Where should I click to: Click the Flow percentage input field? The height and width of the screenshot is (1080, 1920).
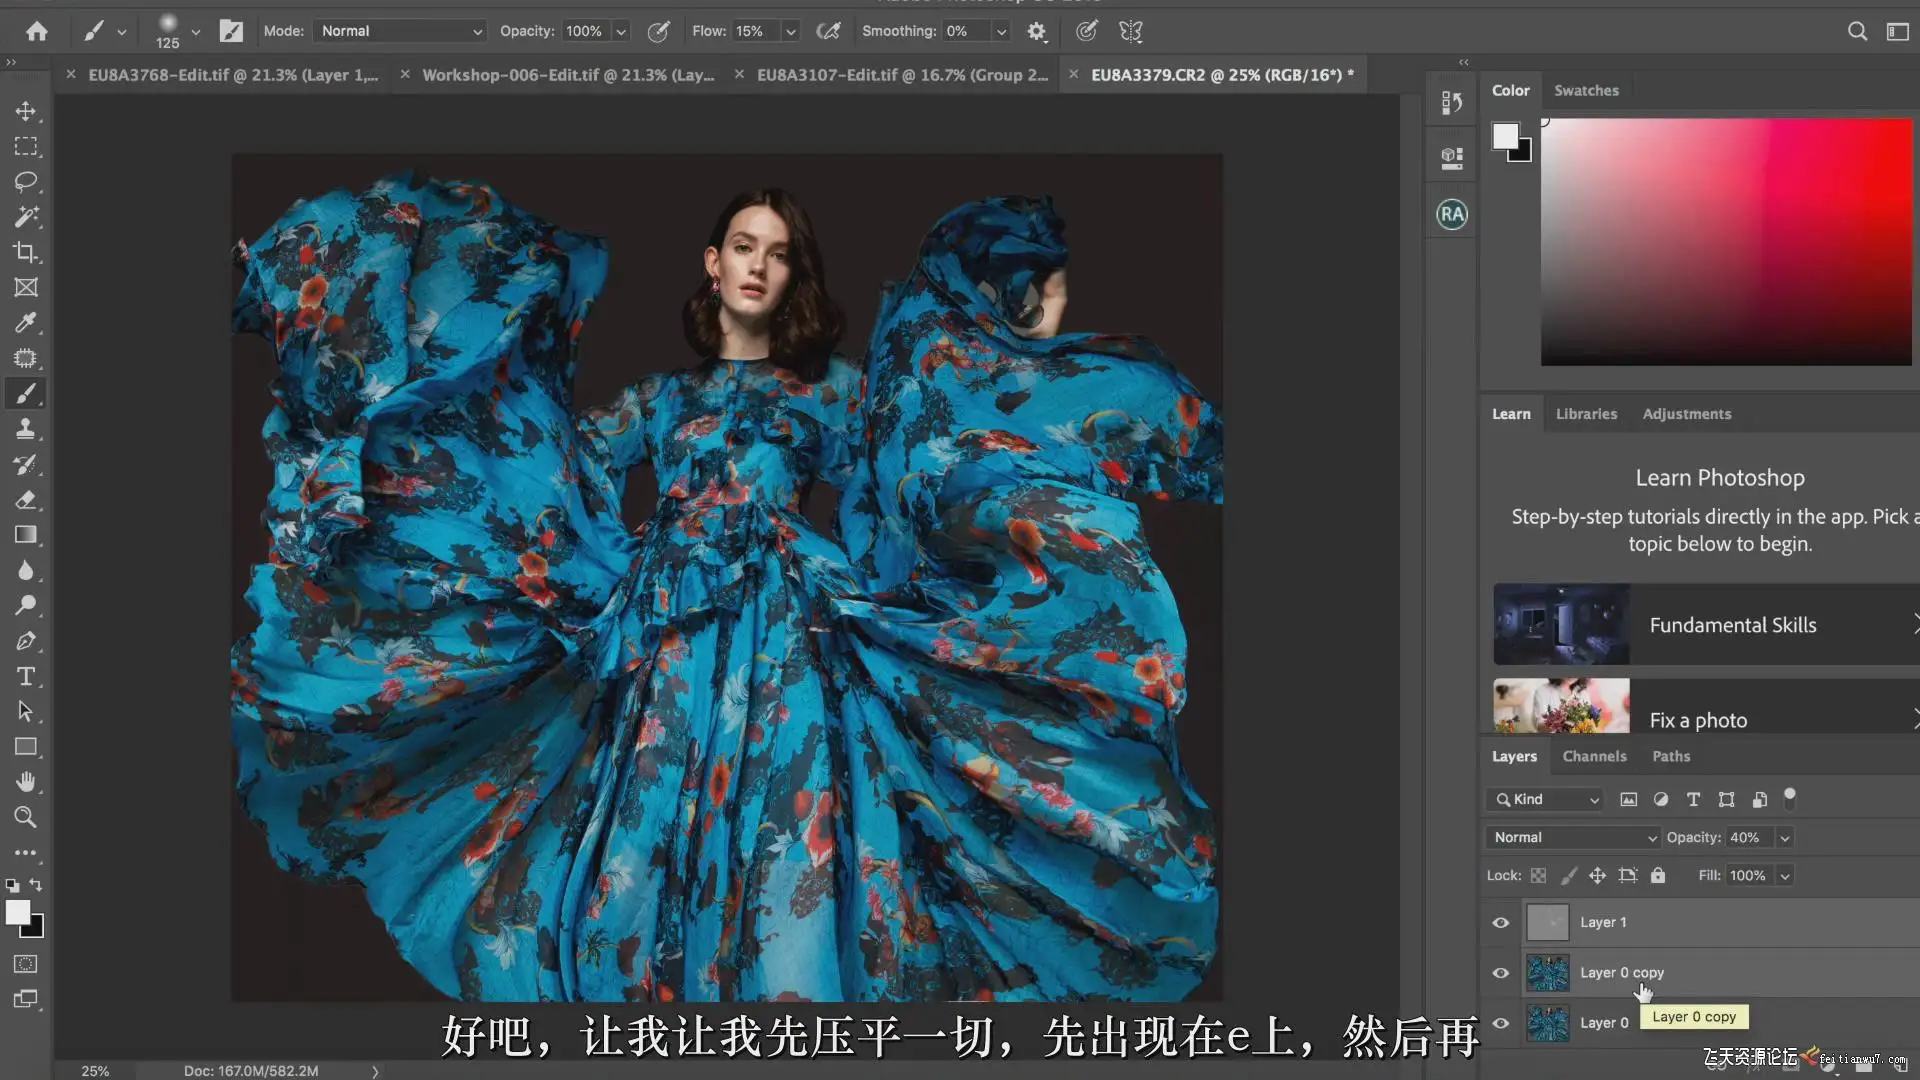pyautogui.click(x=755, y=31)
